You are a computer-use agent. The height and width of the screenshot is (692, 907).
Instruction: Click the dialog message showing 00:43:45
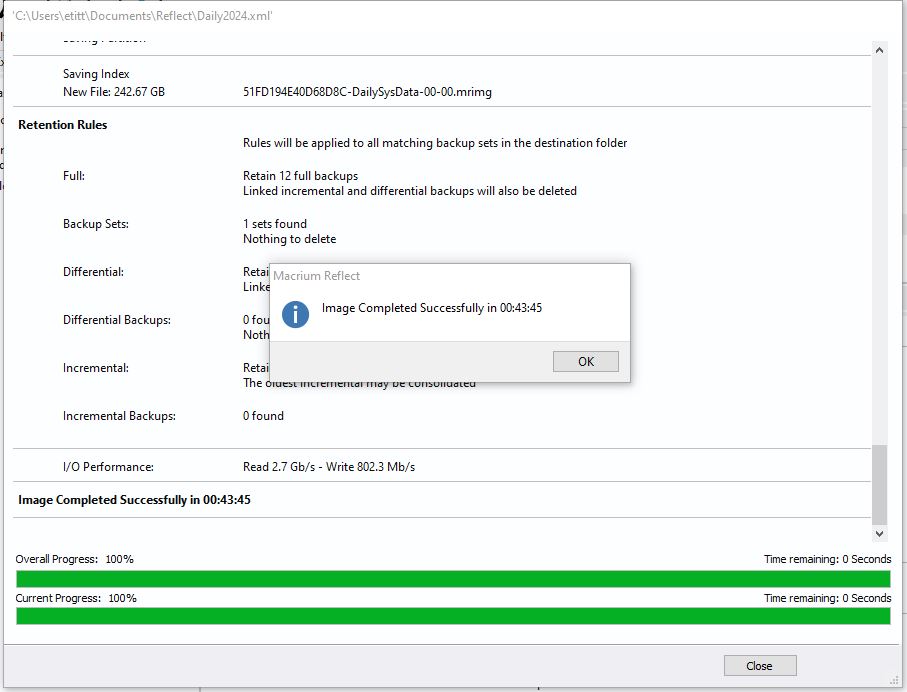pos(432,308)
